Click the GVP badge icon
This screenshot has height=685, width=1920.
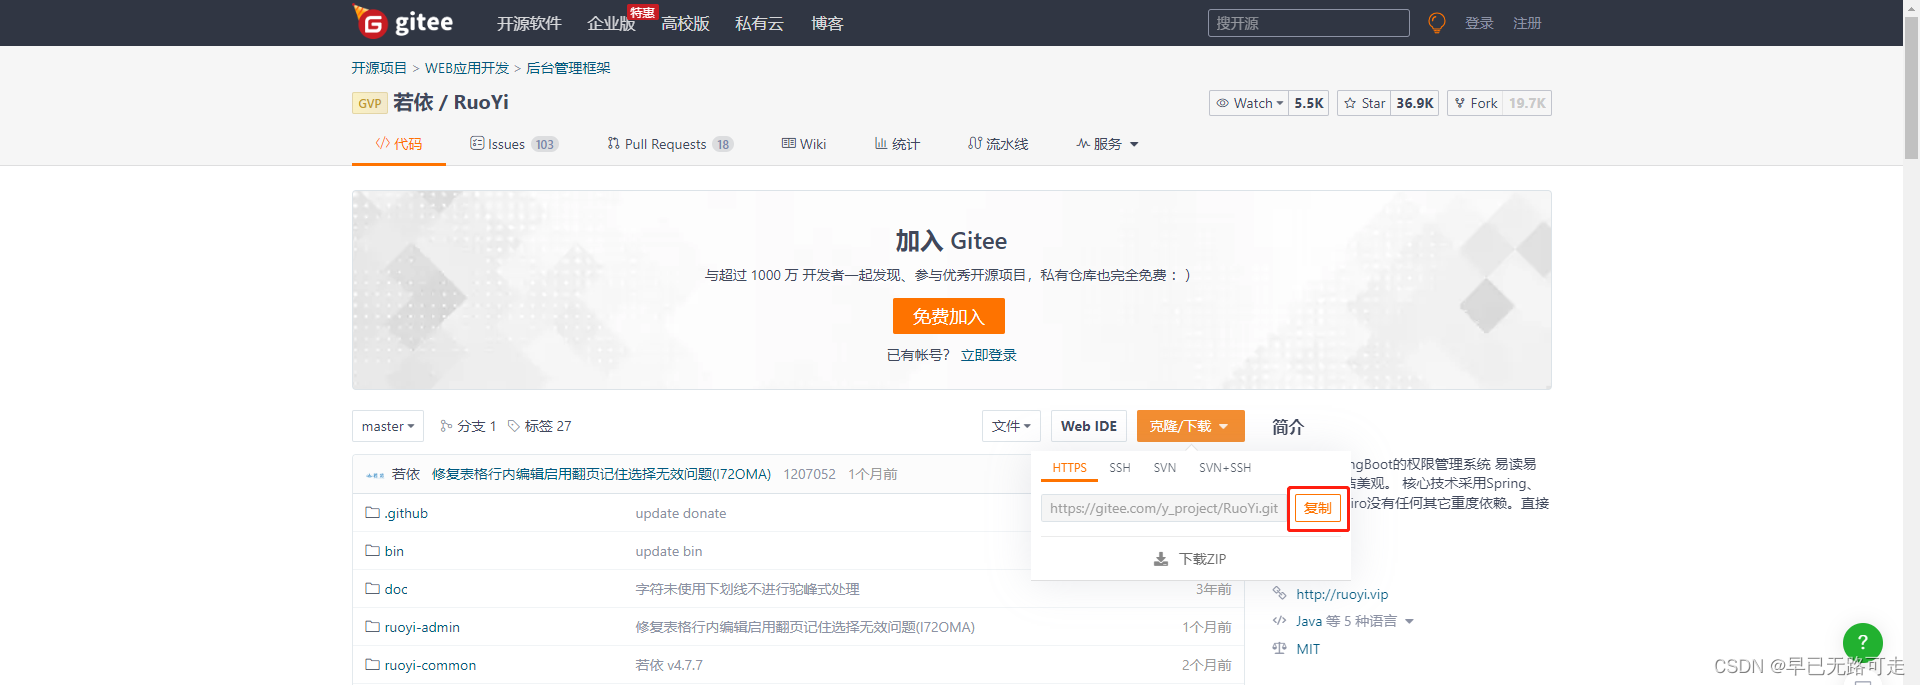pos(370,103)
